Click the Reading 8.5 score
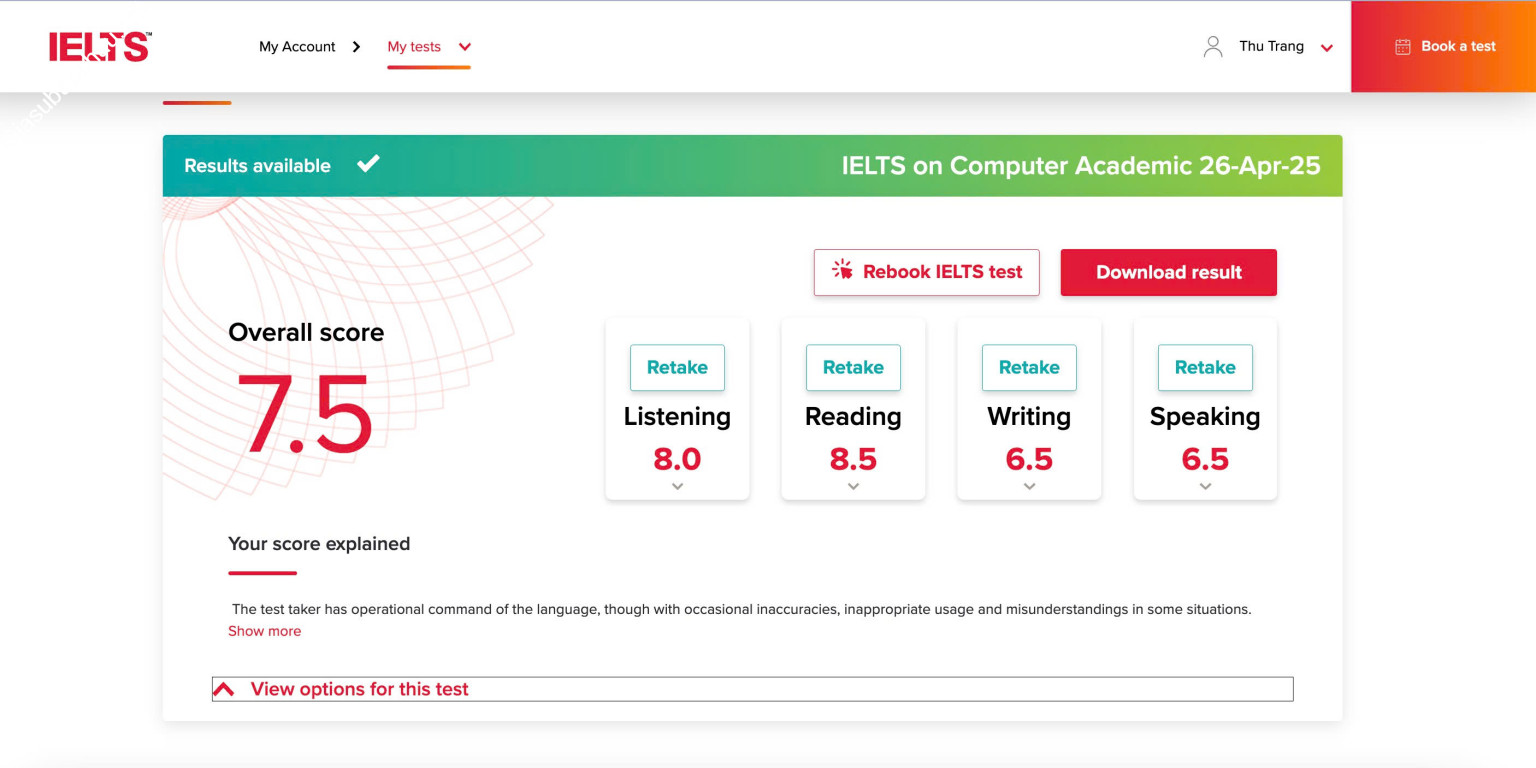The width and height of the screenshot is (1536, 768). (853, 459)
